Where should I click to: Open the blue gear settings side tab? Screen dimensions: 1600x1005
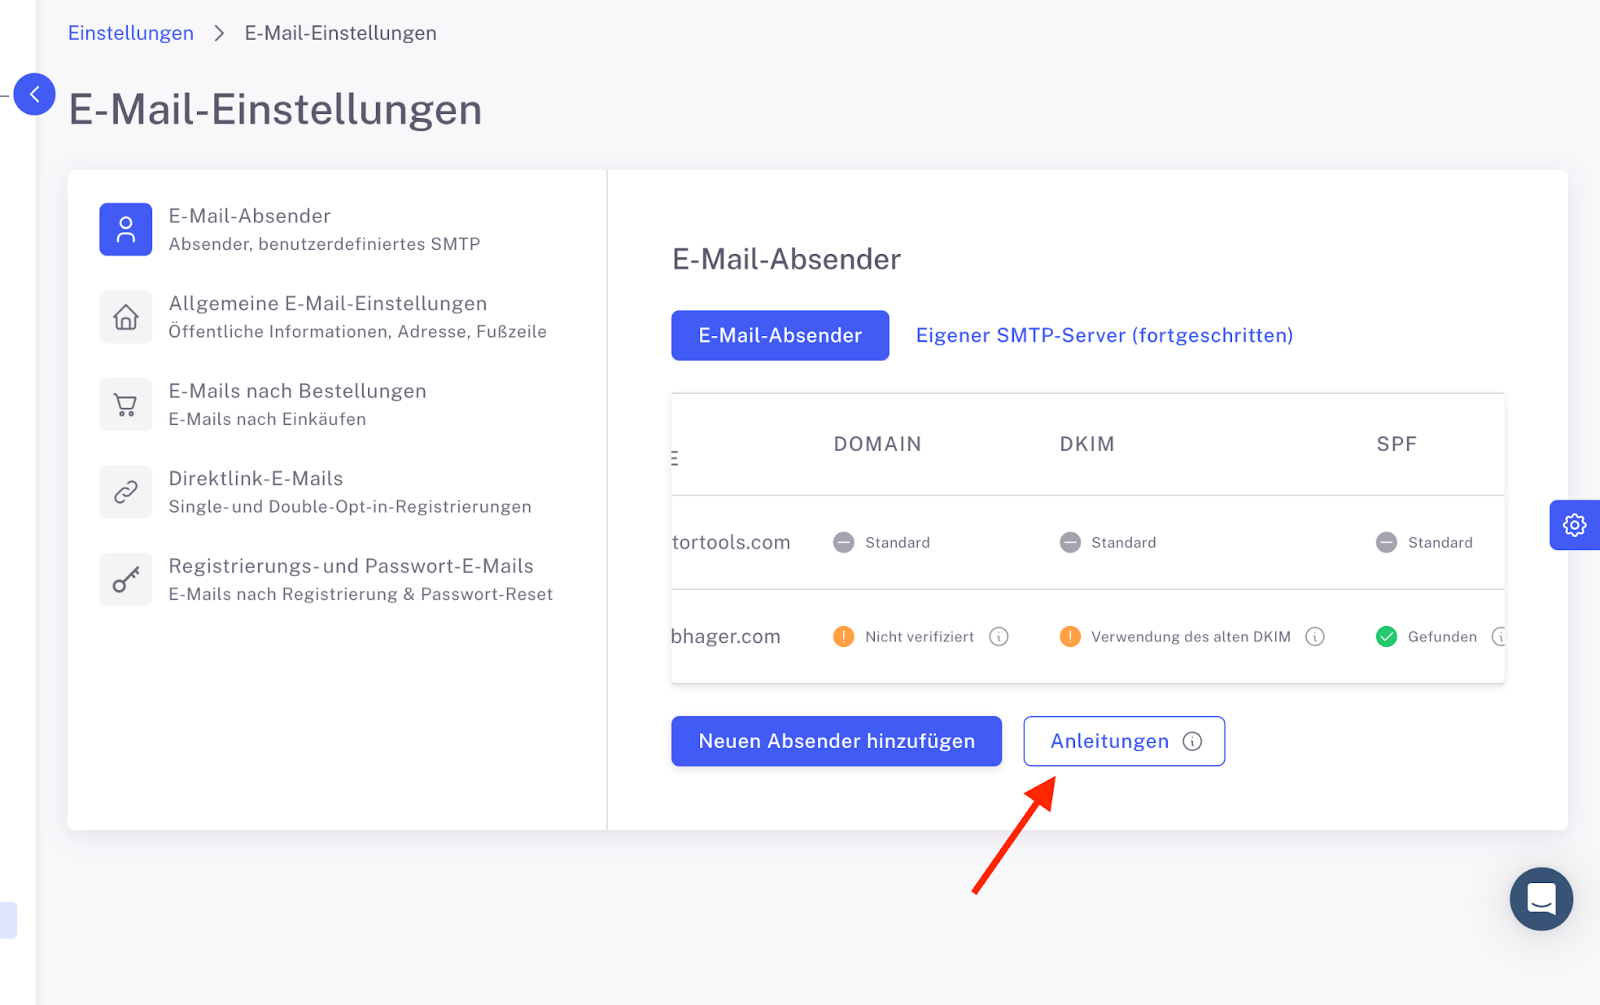click(x=1575, y=525)
